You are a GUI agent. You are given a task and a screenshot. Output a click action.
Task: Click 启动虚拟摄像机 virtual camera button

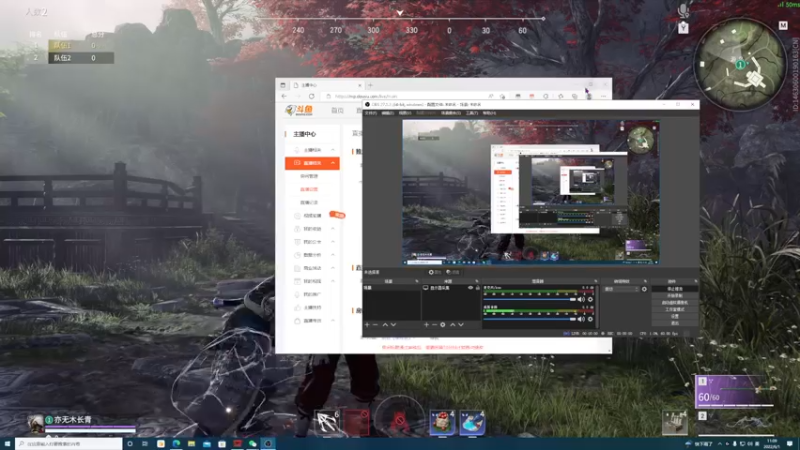click(x=674, y=303)
